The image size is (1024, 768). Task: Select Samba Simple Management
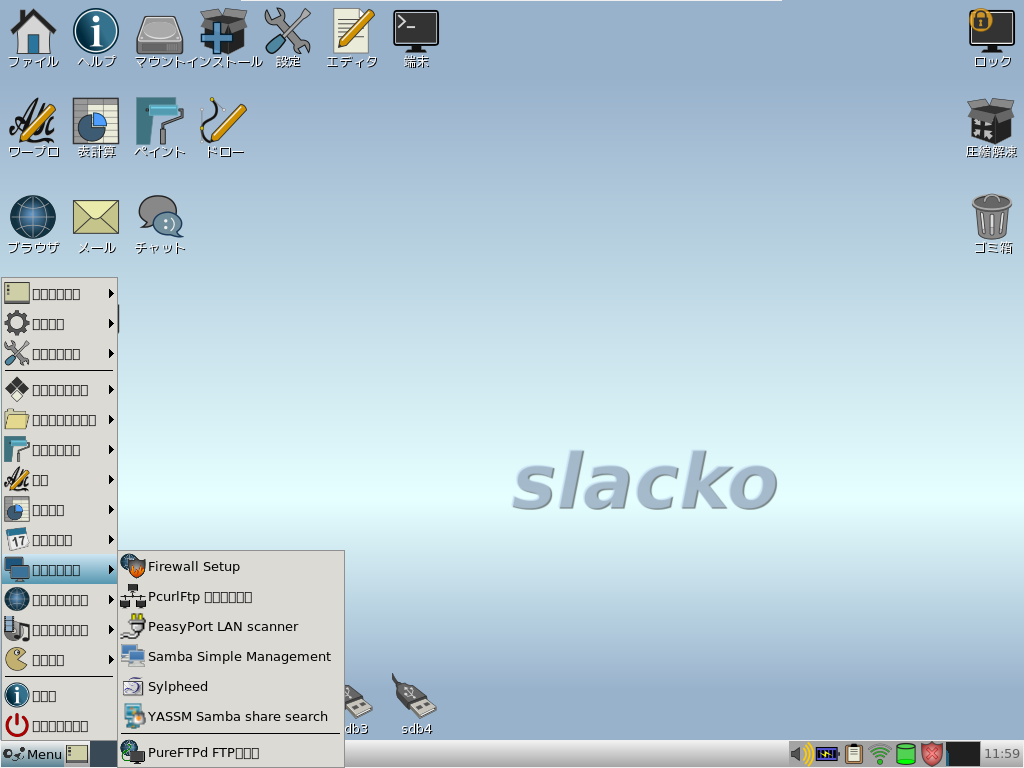point(231,657)
